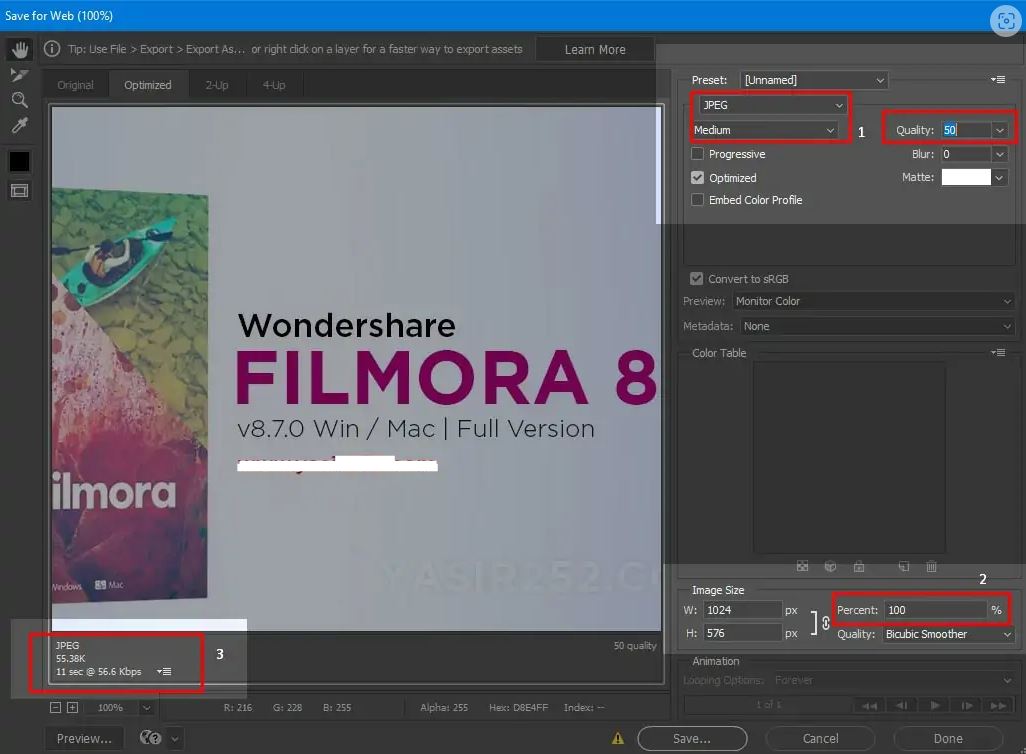The height and width of the screenshot is (754, 1026).
Task: Open the Color Table panel menu icon
Action: (998, 352)
